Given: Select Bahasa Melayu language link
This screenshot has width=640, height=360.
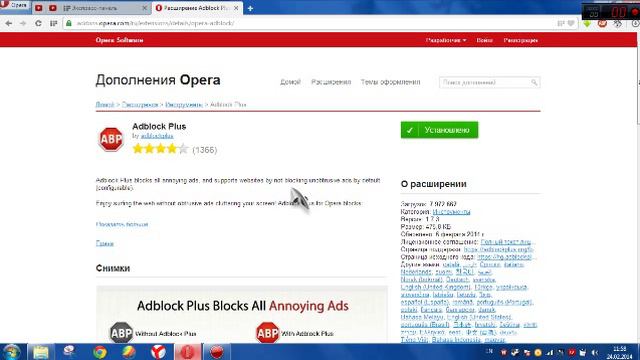Looking at the screenshot, I should 422,317.
